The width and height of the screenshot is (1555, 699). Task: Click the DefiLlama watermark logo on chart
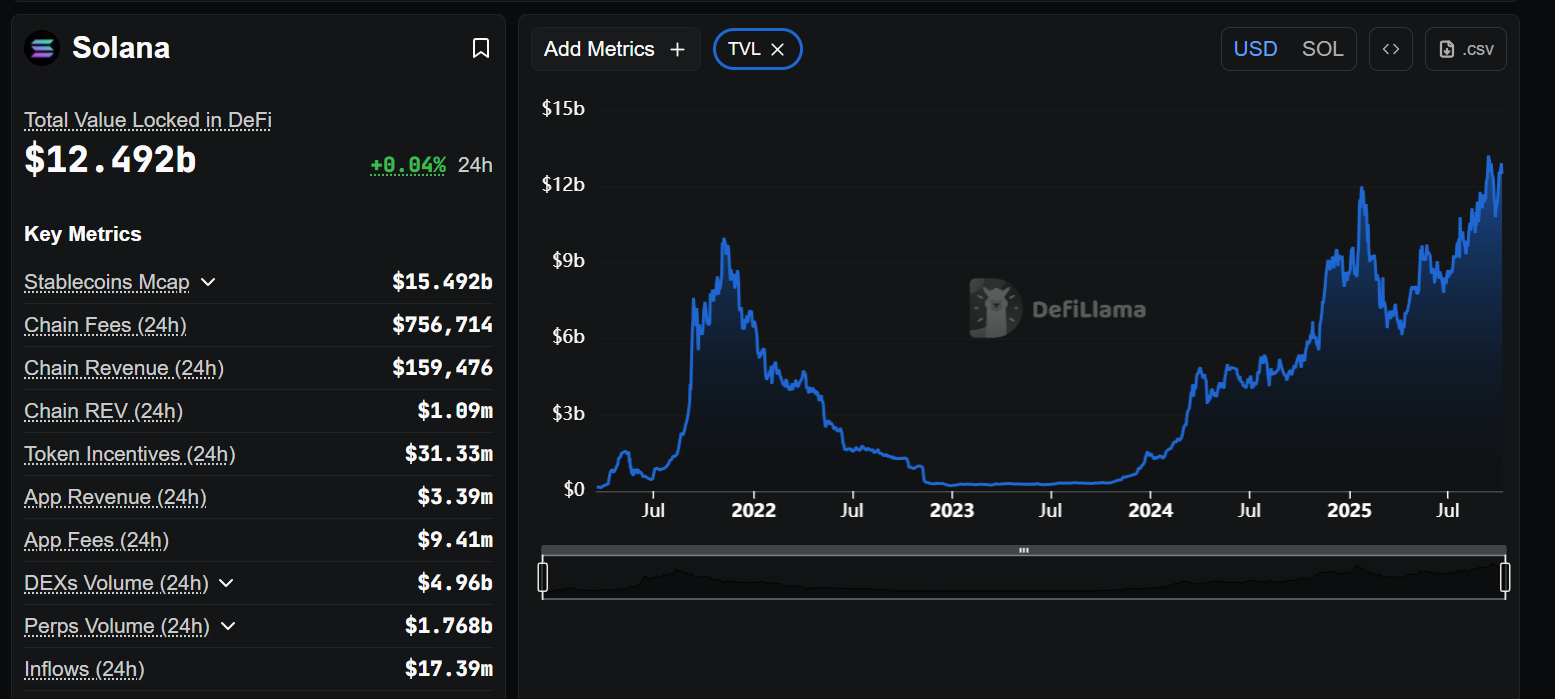tap(995, 308)
